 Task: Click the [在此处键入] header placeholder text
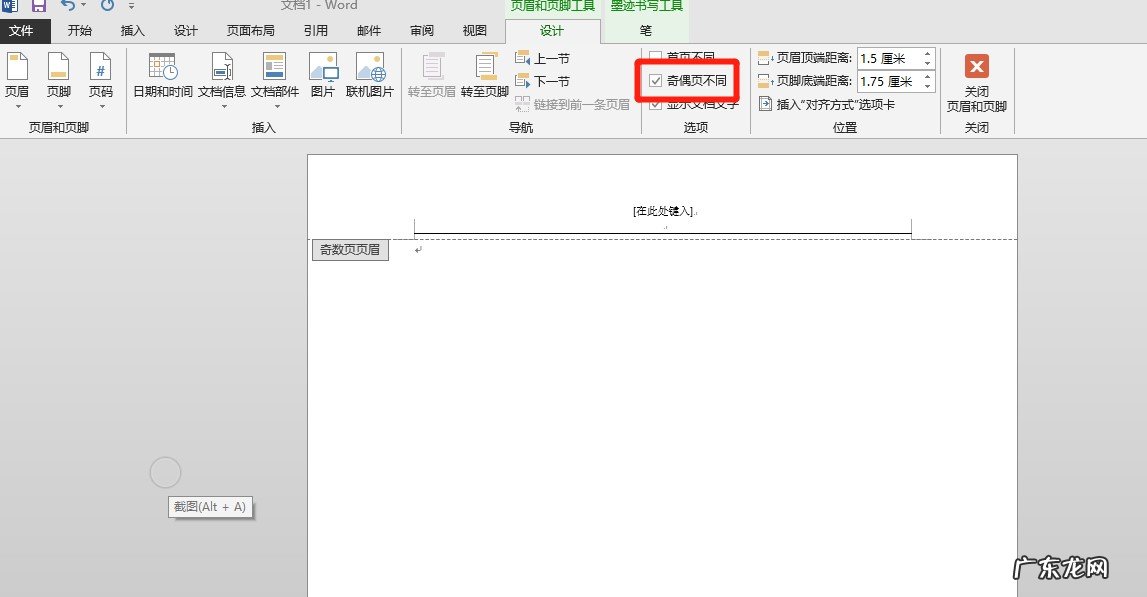tap(662, 211)
